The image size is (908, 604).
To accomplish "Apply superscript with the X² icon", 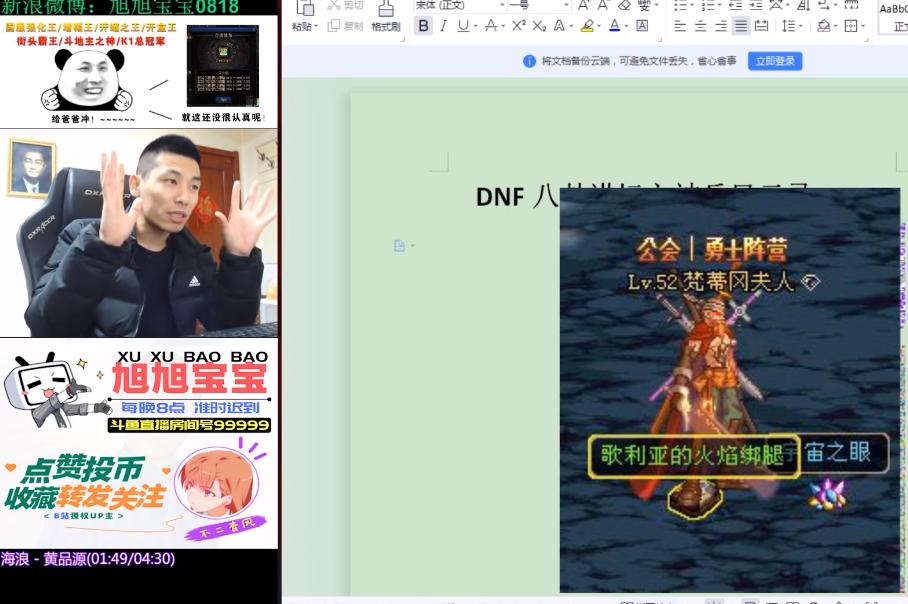I will click(517, 27).
